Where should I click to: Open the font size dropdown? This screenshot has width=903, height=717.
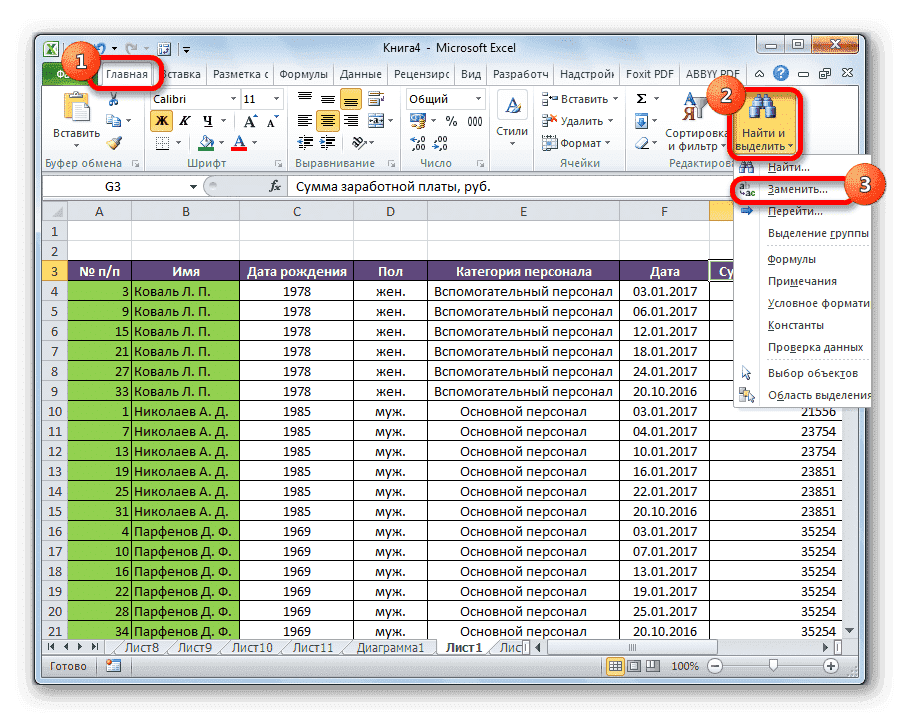[x=276, y=99]
